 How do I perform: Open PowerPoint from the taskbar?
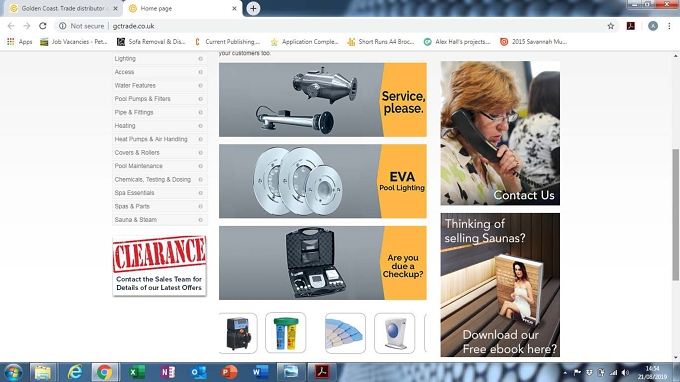pos(229,372)
